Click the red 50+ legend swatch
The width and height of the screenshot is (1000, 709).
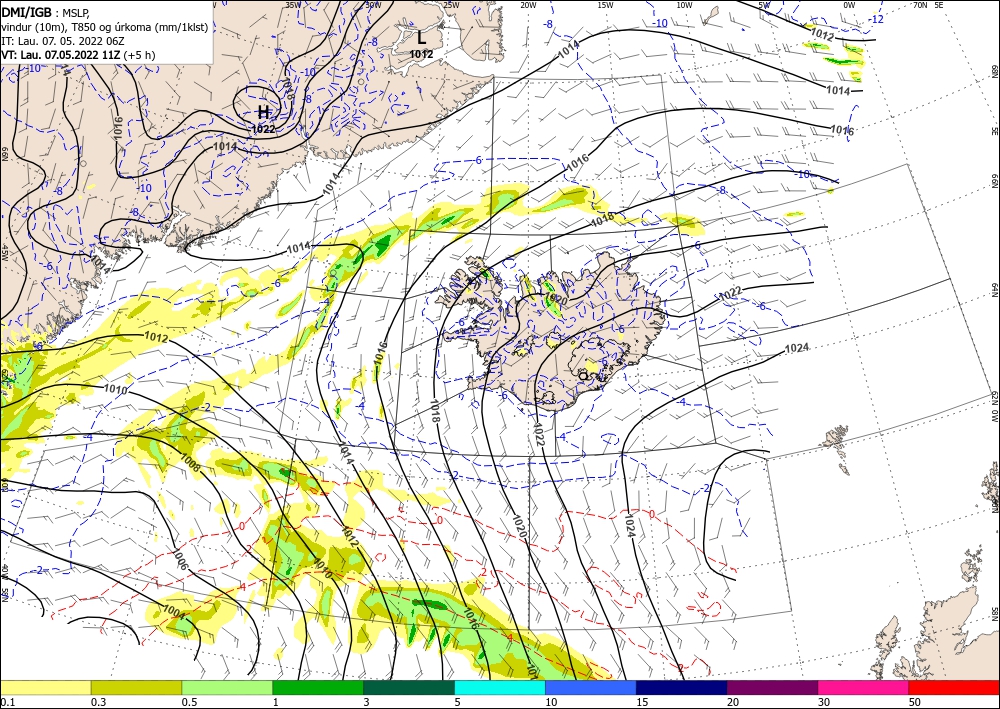tap(954, 687)
